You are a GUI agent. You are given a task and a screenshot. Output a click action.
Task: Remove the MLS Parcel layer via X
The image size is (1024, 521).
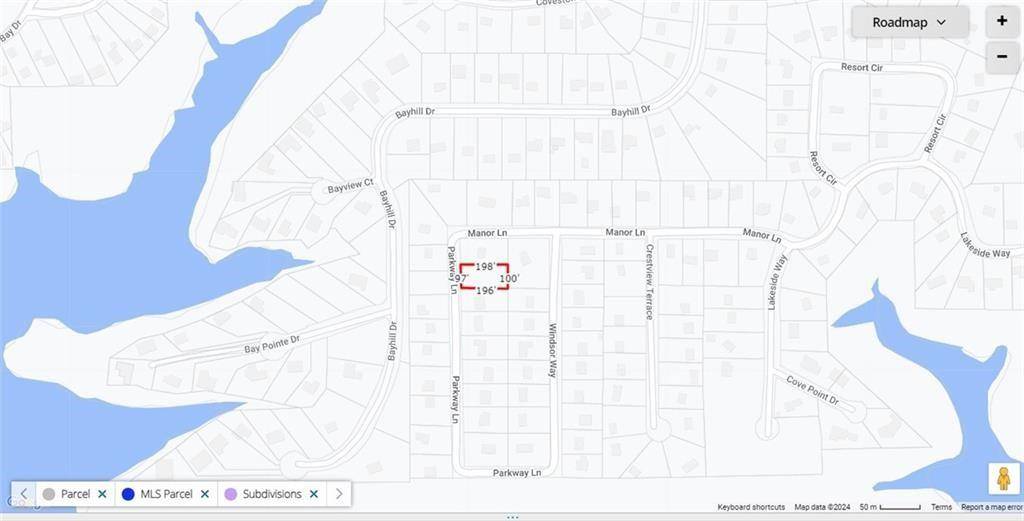click(x=205, y=494)
